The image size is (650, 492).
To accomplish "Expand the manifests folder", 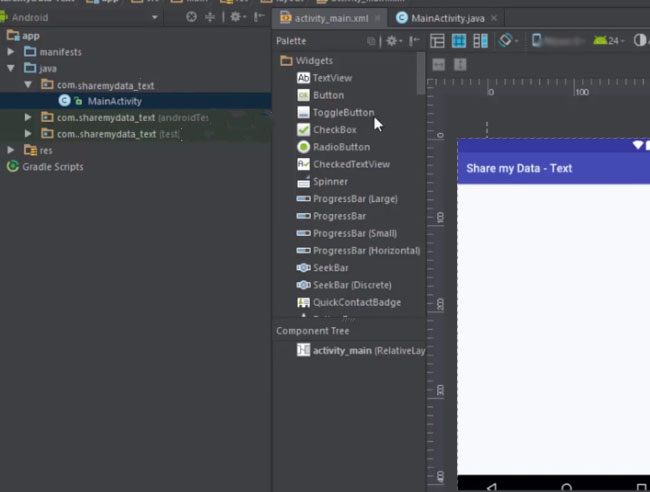I will 12,51.
